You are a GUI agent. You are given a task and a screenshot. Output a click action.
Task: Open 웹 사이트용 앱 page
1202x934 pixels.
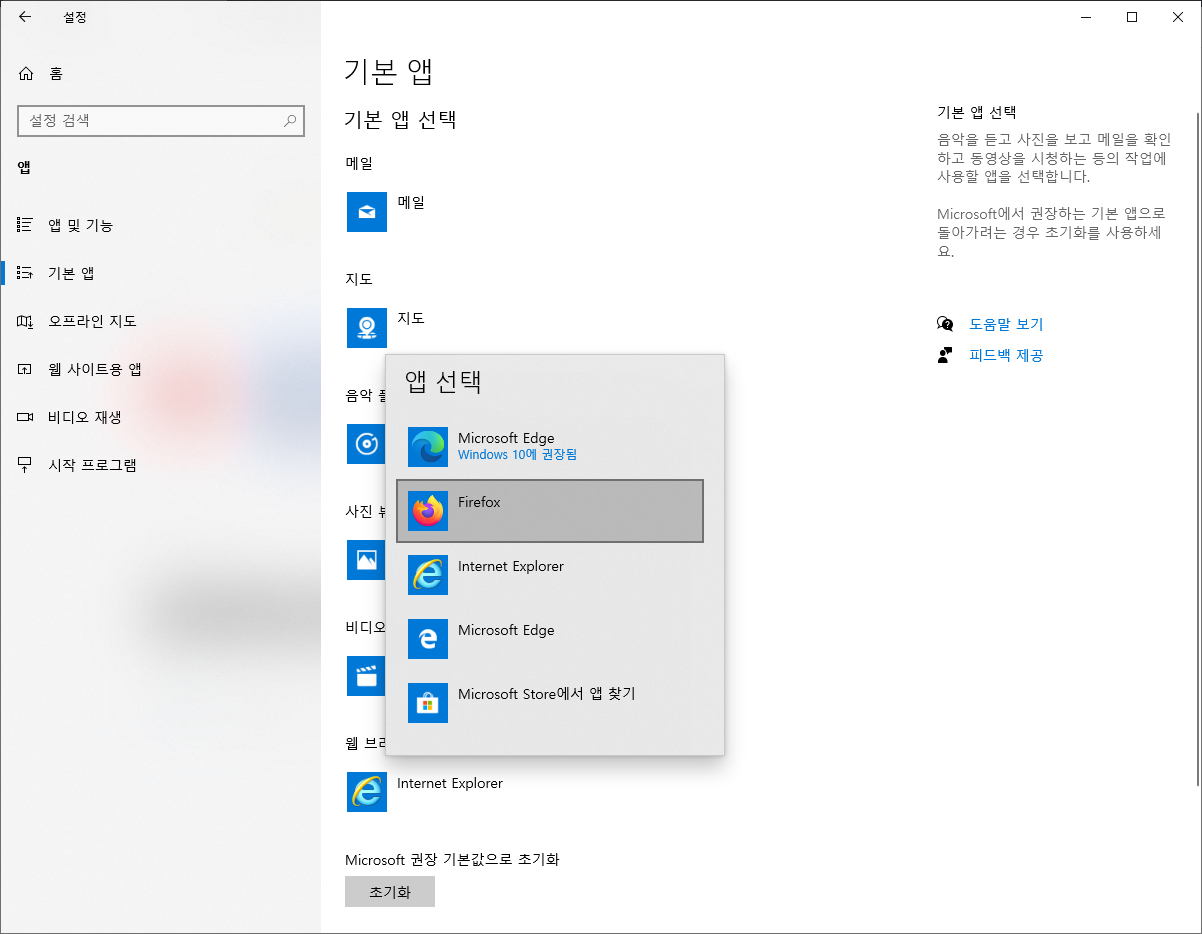coord(160,369)
